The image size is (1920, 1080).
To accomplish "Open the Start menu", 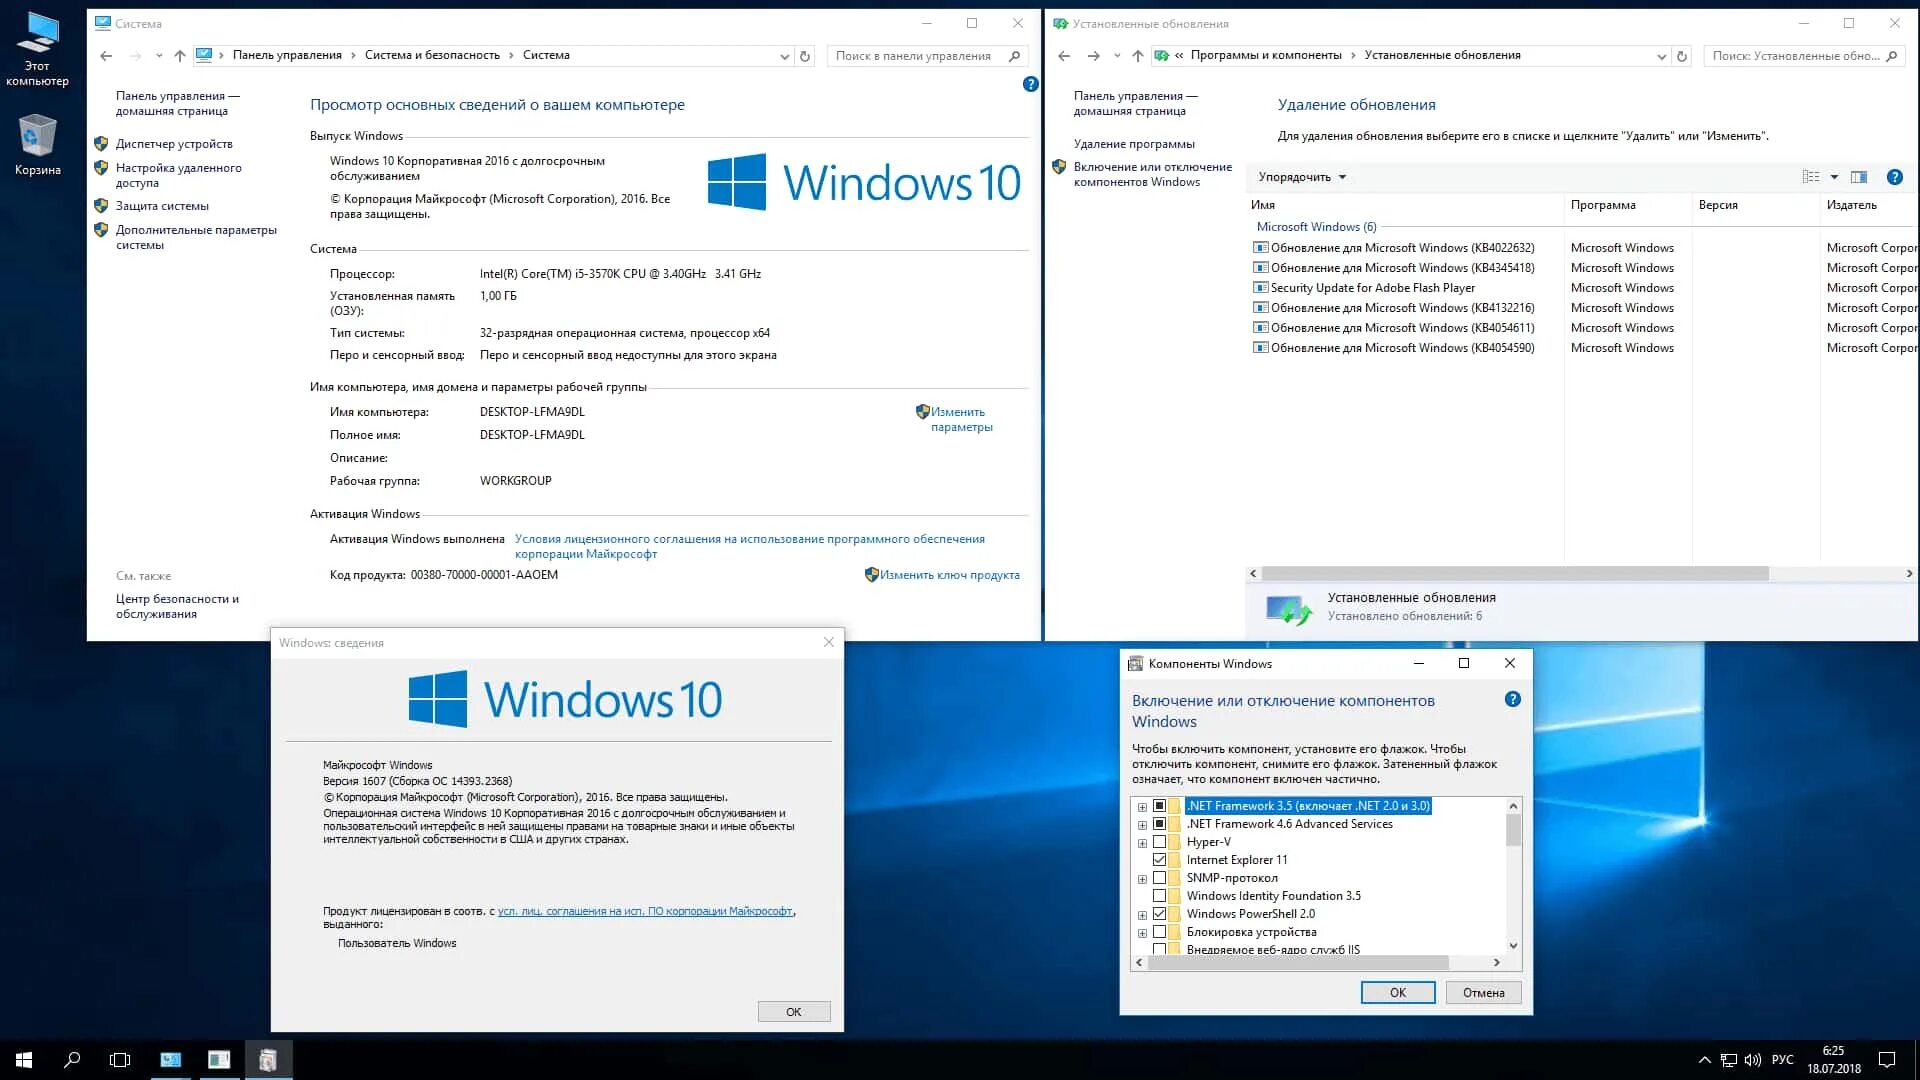I will (x=24, y=1060).
